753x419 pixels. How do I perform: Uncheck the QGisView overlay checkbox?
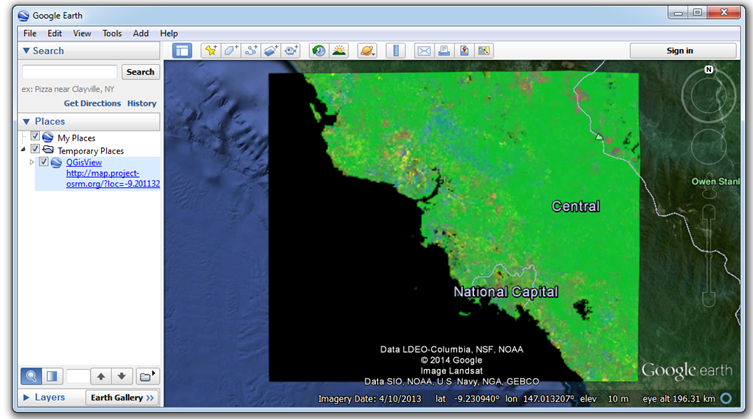[x=44, y=161]
